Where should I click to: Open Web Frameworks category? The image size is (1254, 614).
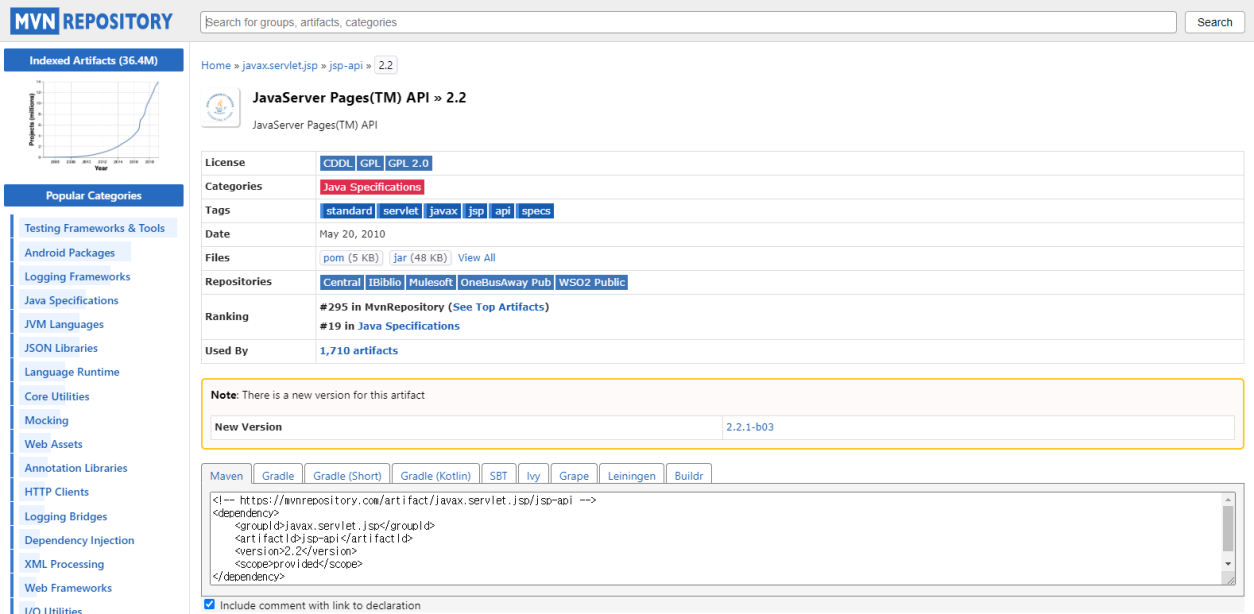(68, 588)
